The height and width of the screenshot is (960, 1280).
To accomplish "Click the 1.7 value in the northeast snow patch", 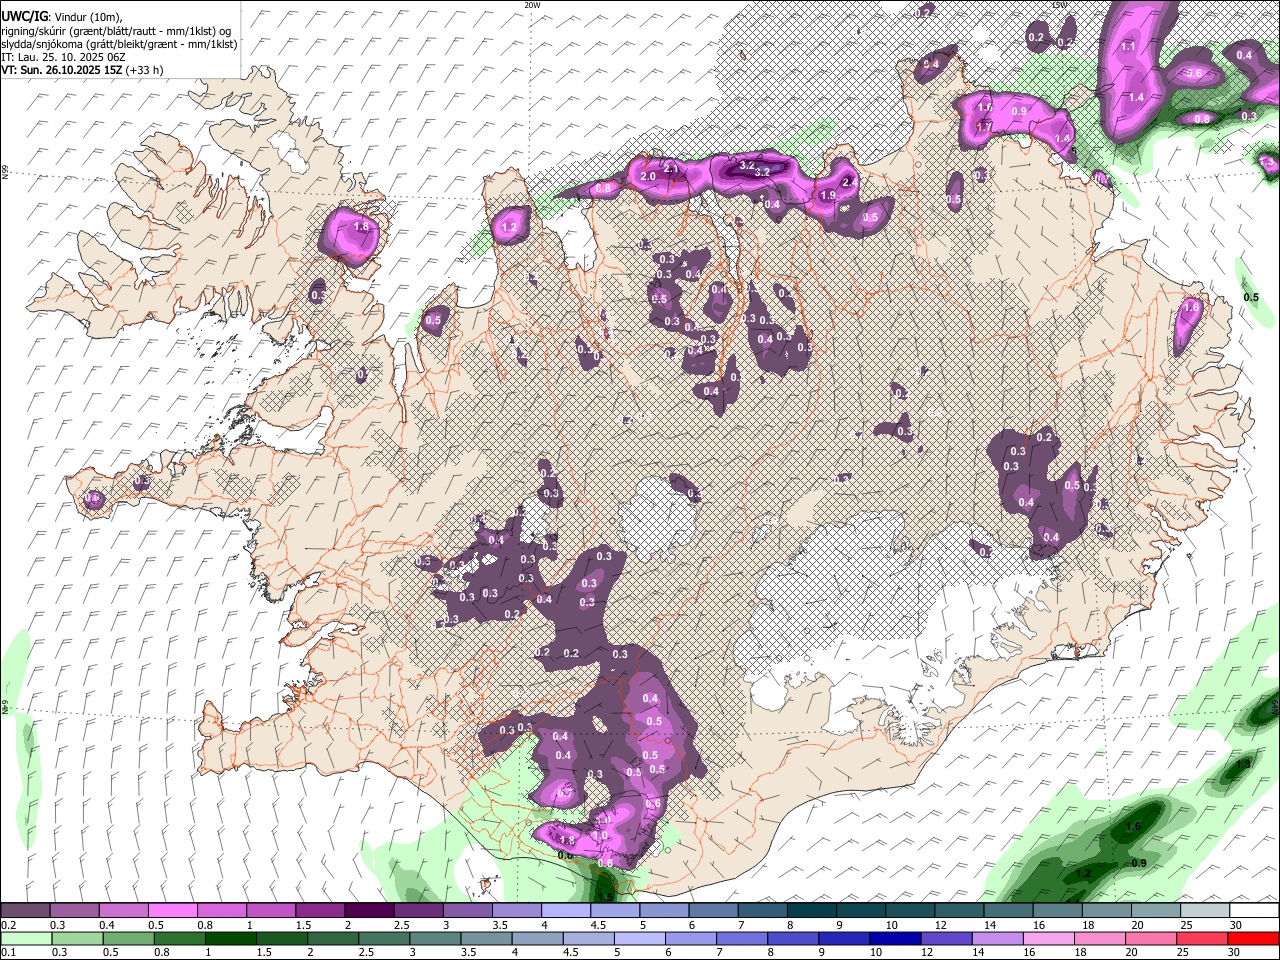I will click(x=984, y=127).
